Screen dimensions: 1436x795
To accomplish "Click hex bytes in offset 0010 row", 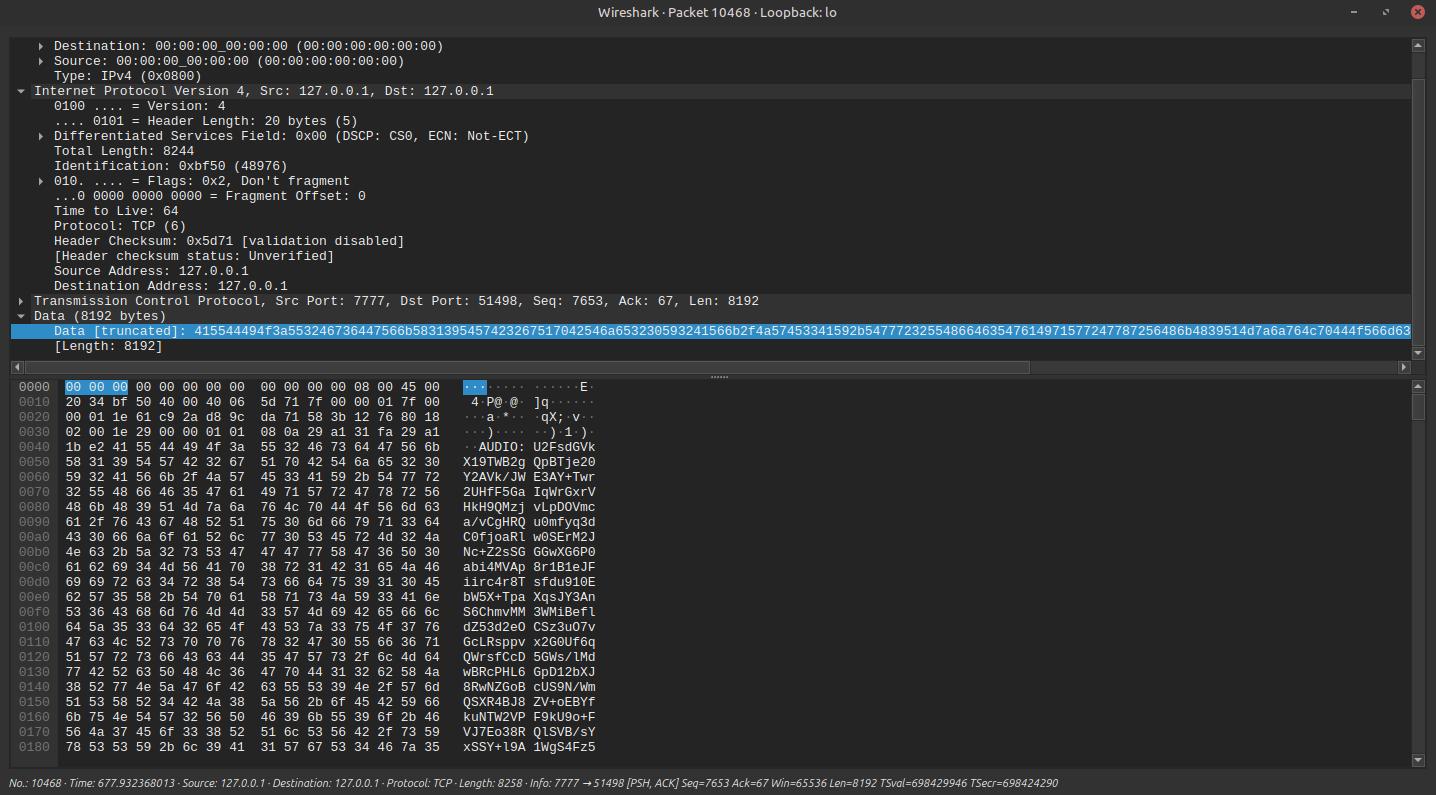I will pyautogui.click(x=252, y=402).
